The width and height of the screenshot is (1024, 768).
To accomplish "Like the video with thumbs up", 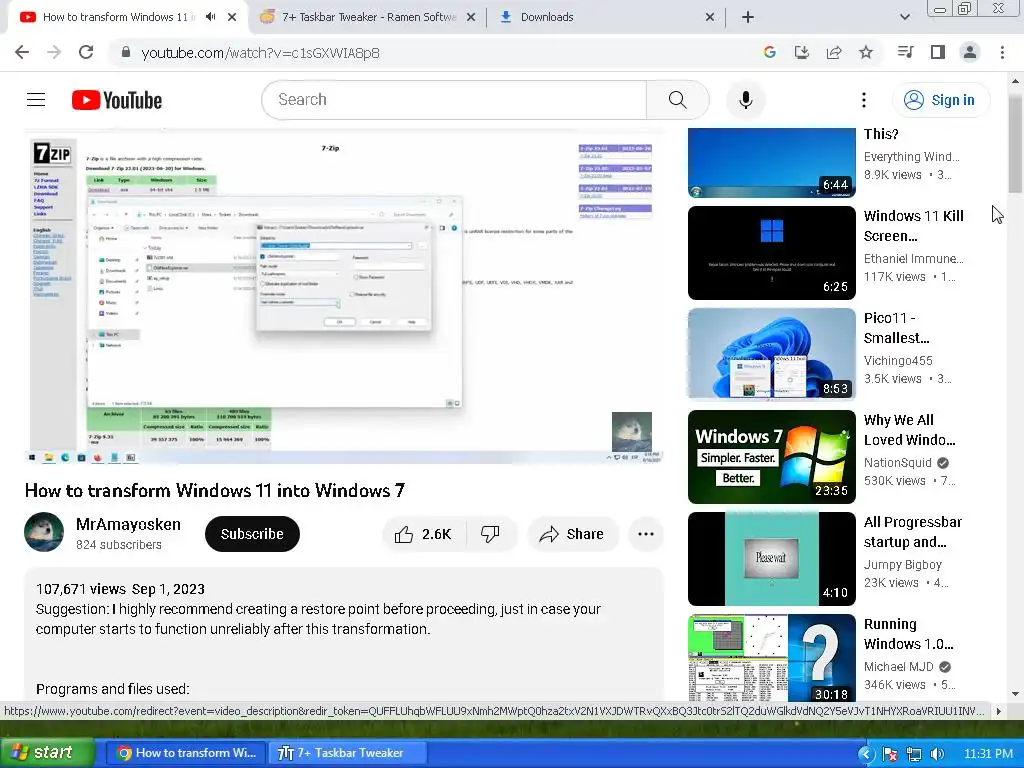I will pos(423,534).
